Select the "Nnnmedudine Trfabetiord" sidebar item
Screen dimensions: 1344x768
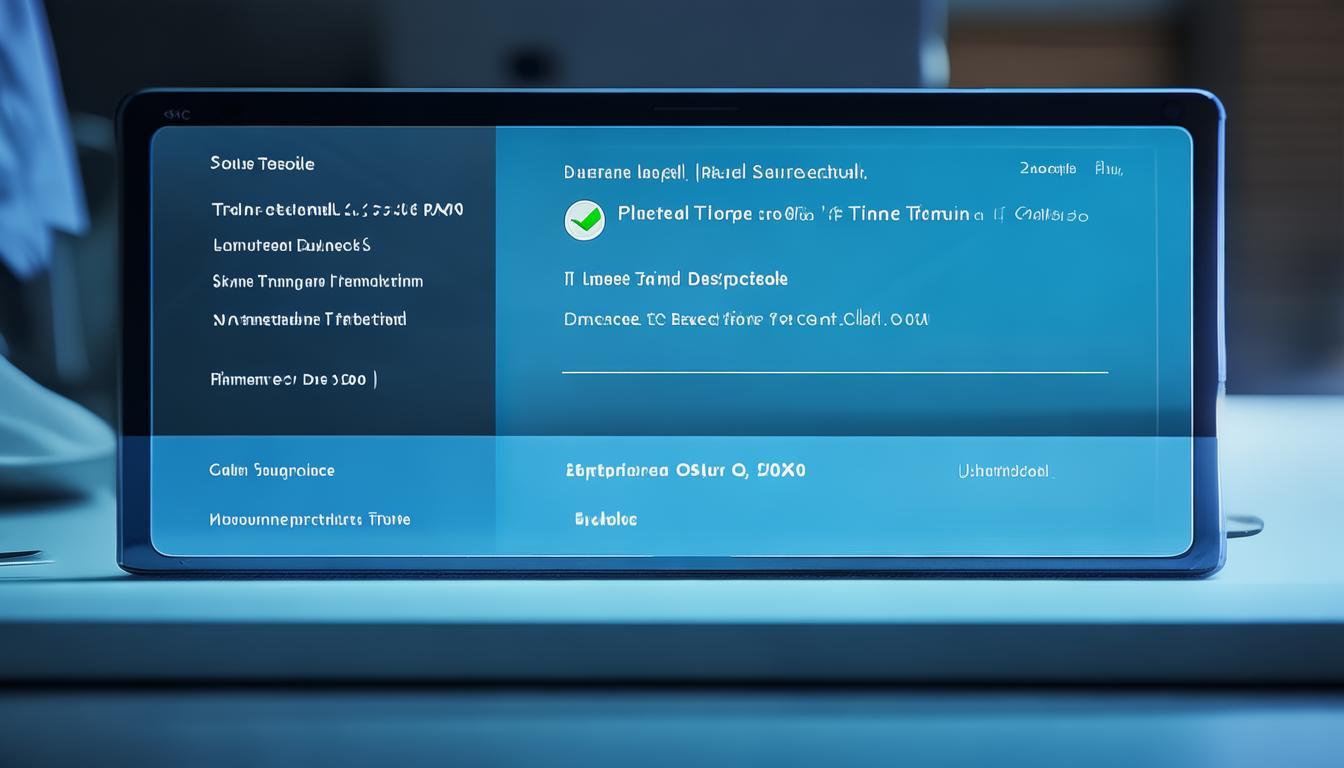(309, 320)
